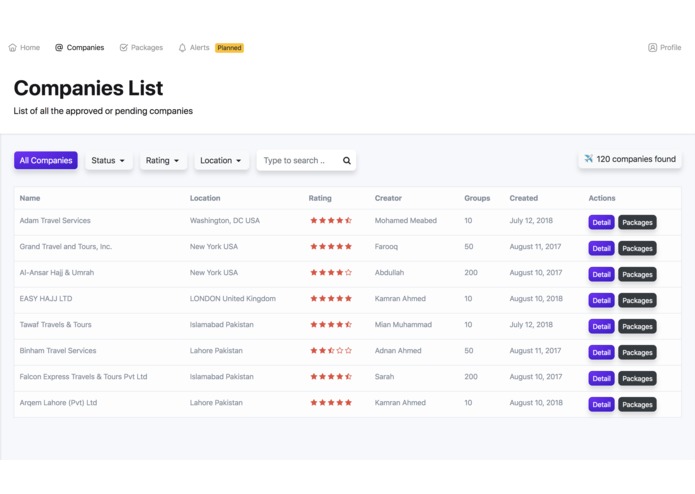
Task: Click the yellow Planned badge
Action: 229,47
